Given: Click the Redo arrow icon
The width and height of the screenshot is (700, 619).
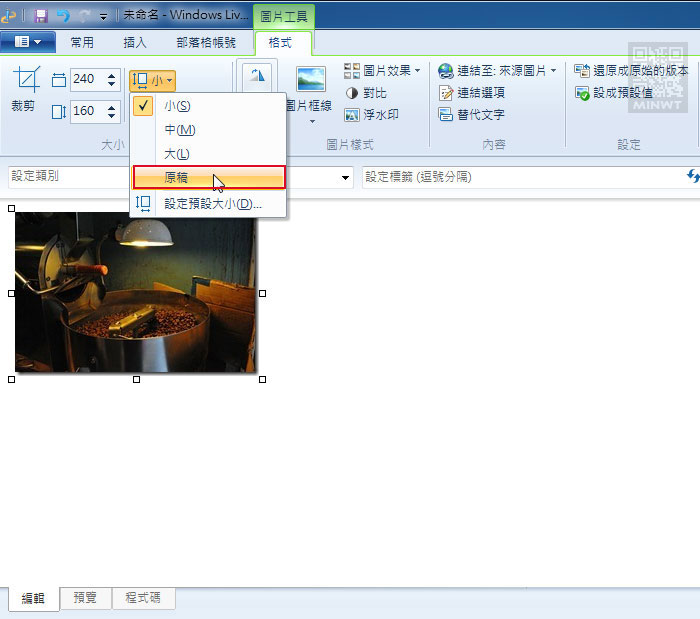Looking at the screenshot, I should (84, 16).
